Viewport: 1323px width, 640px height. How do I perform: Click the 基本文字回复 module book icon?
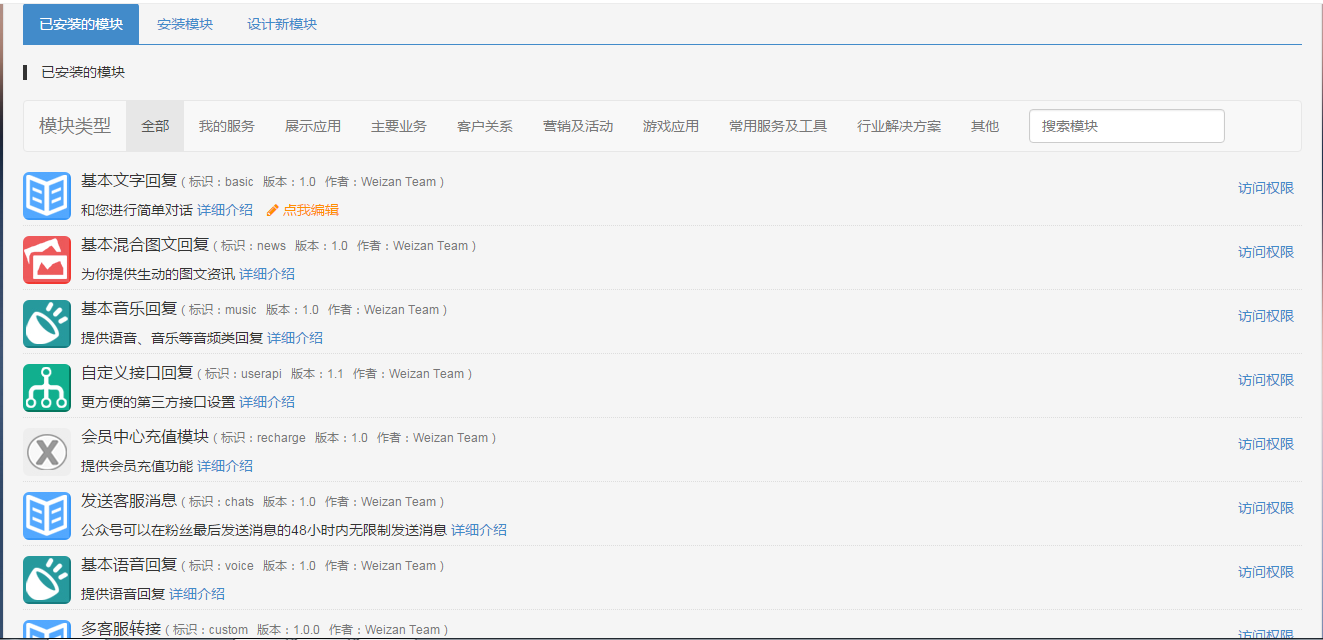coord(47,195)
